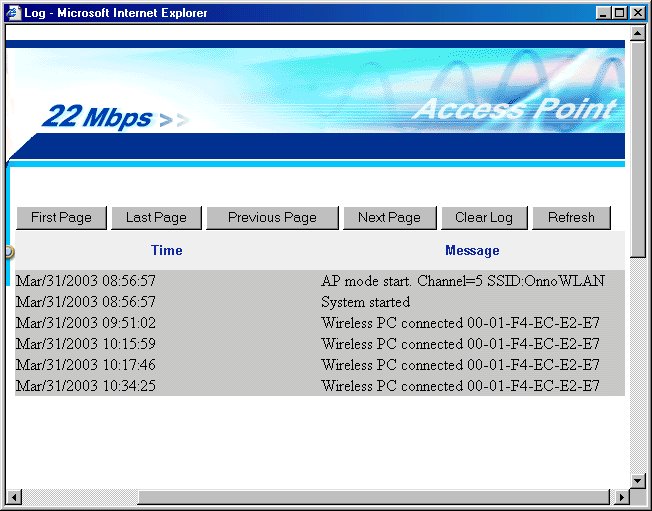The width and height of the screenshot is (652, 511).
Task: Click the 'Access Point' banner title
Action: point(515,109)
